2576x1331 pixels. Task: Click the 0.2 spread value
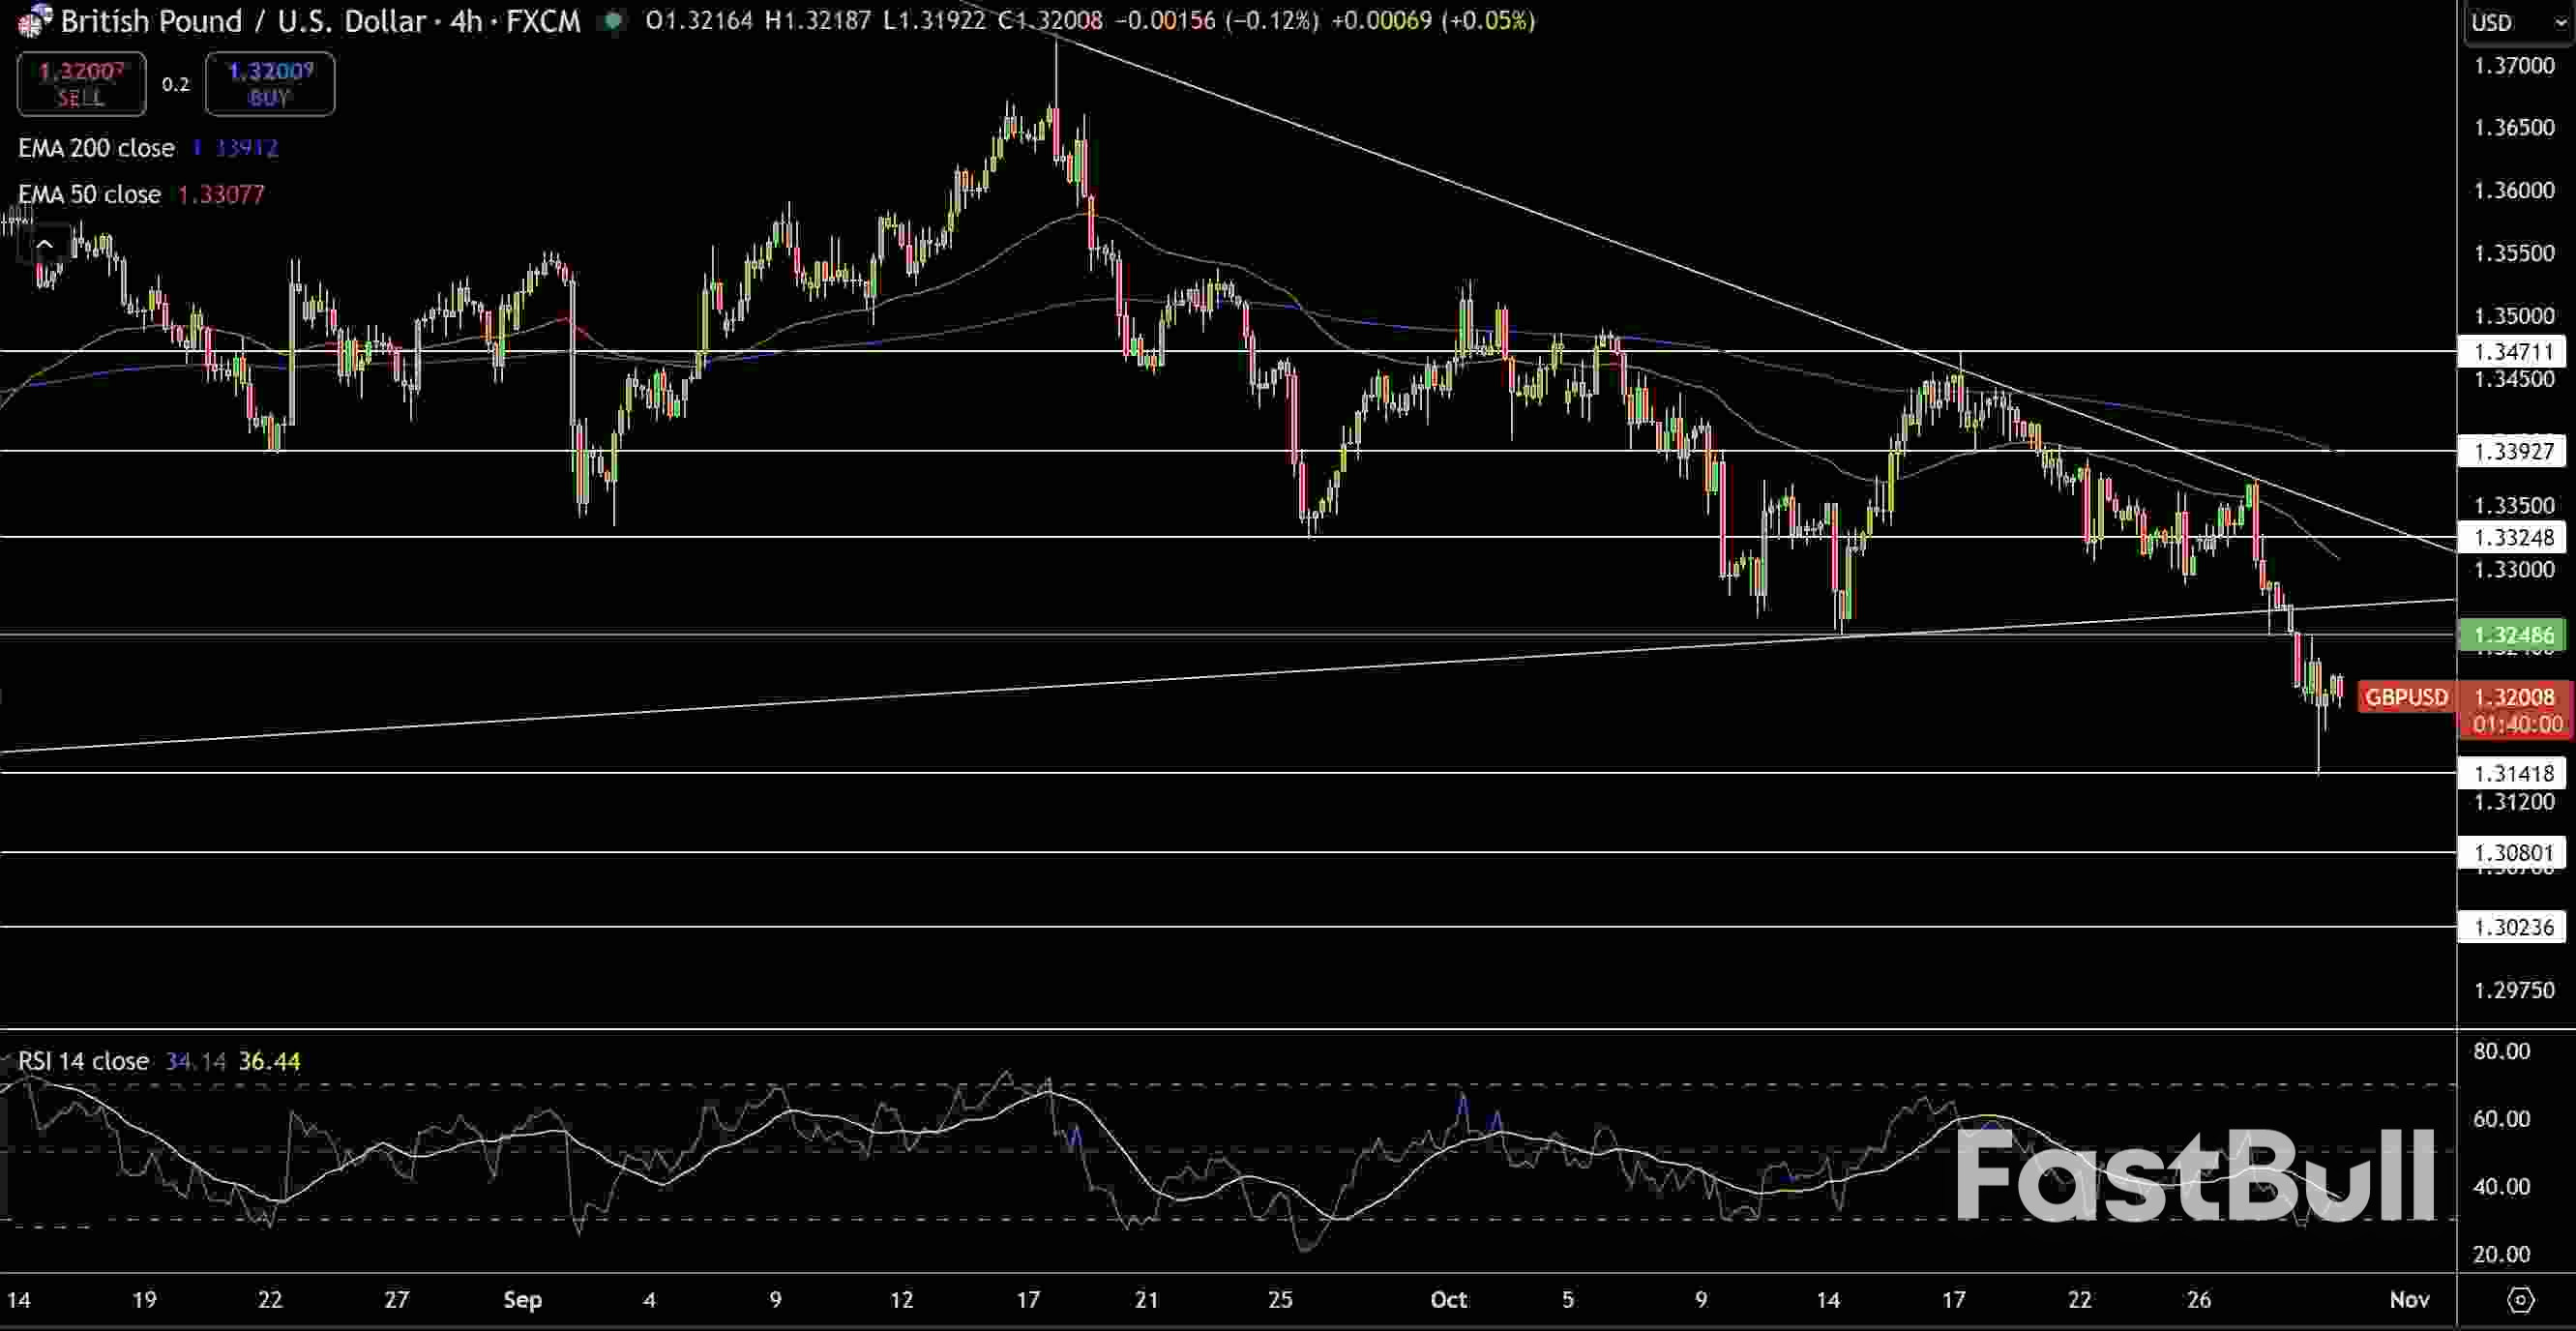tap(175, 84)
